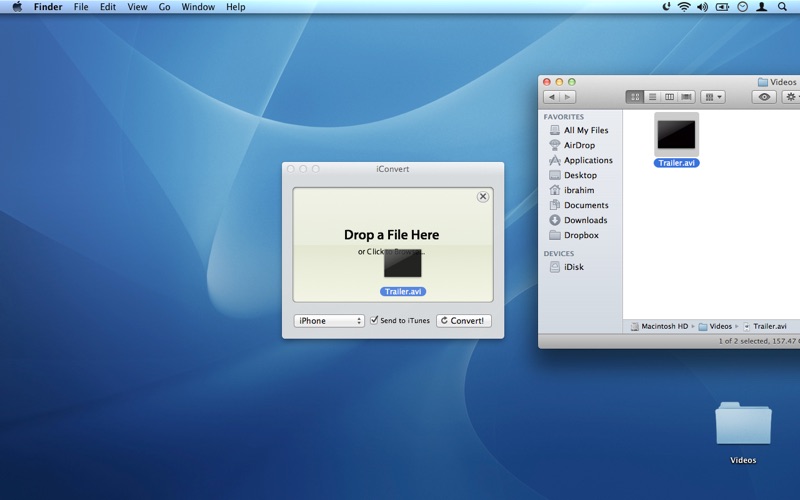The image size is (800, 500).
Task: Switch Finder to Cover Flow view
Action: coord(687,97)
